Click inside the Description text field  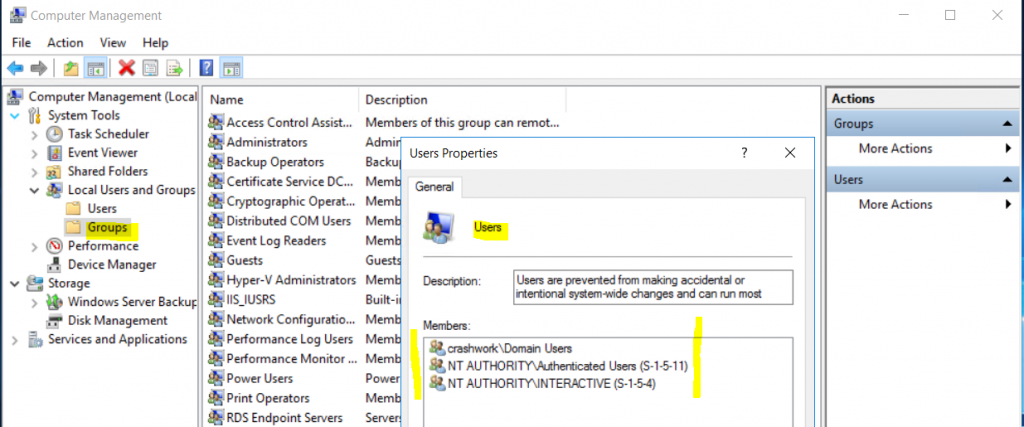point(653,288)
